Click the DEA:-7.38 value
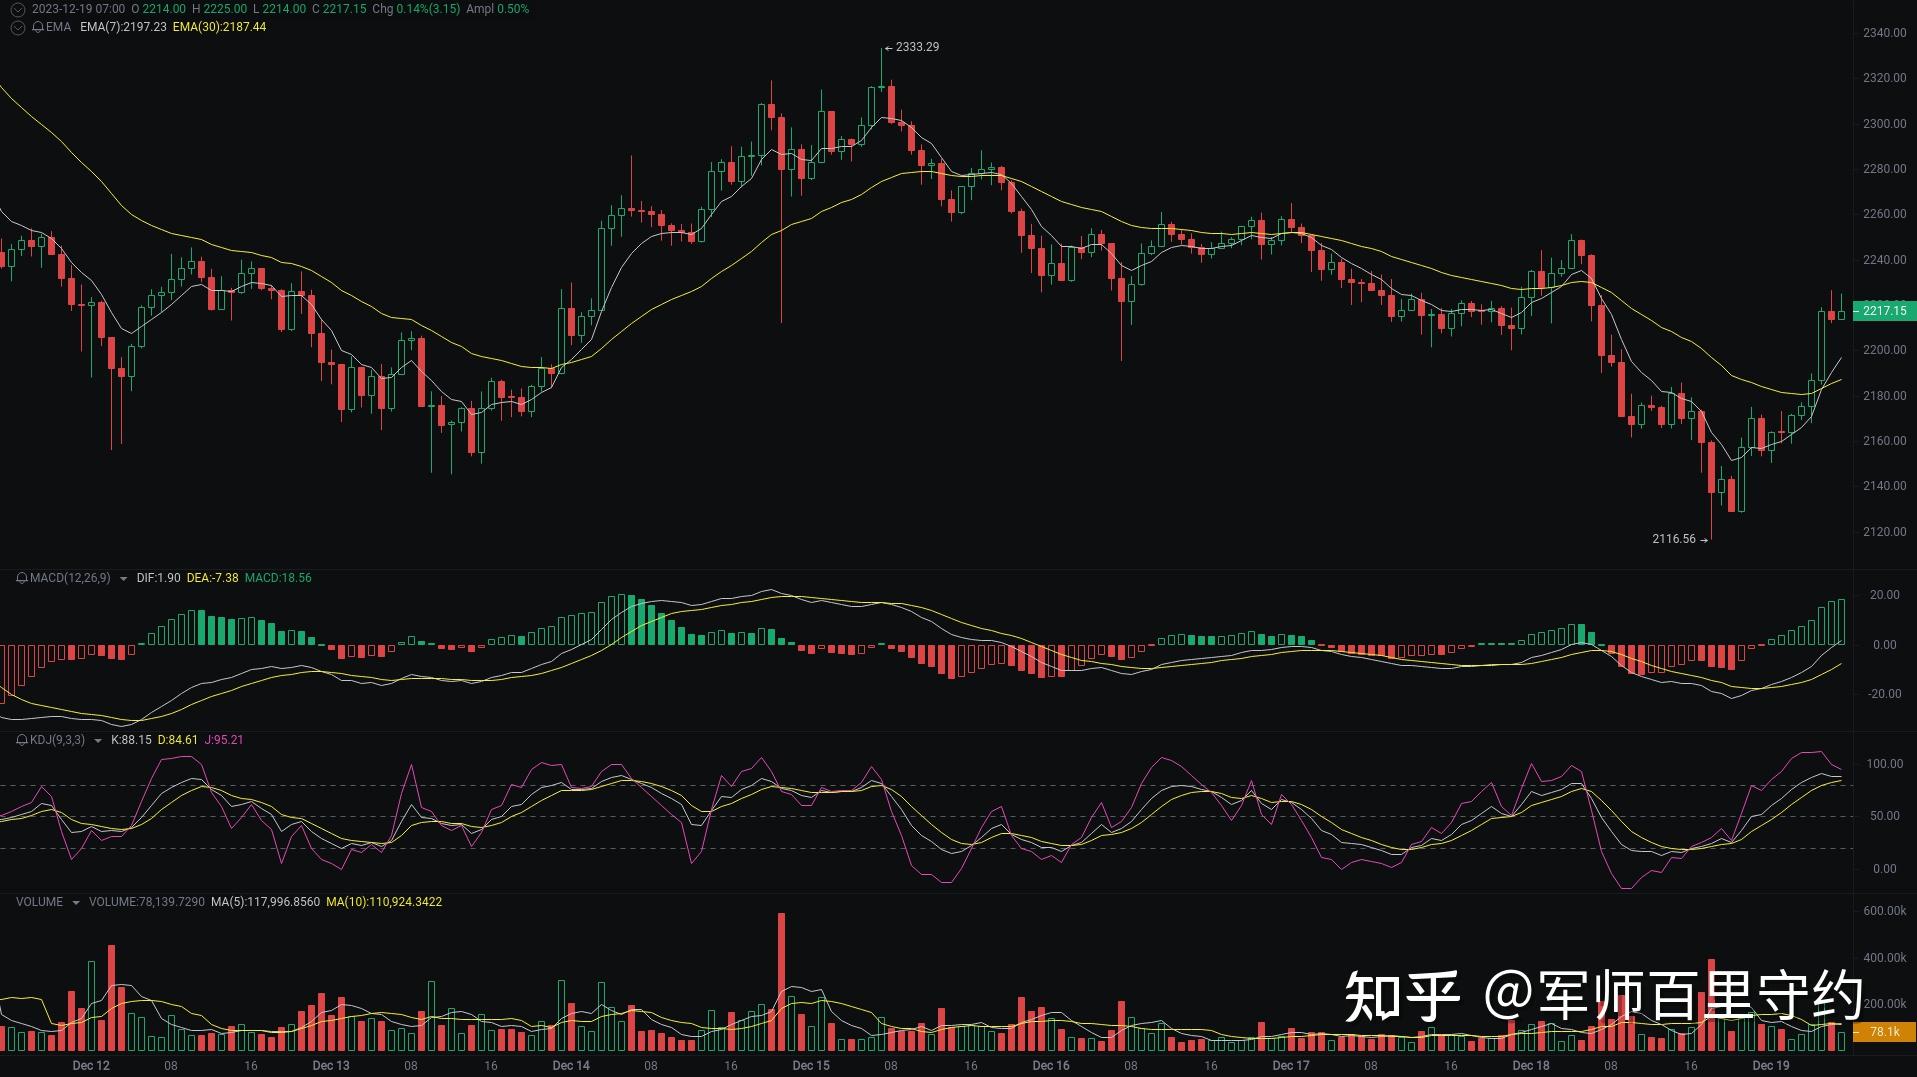1917x1077 pixels. click(x=212, y=578)
